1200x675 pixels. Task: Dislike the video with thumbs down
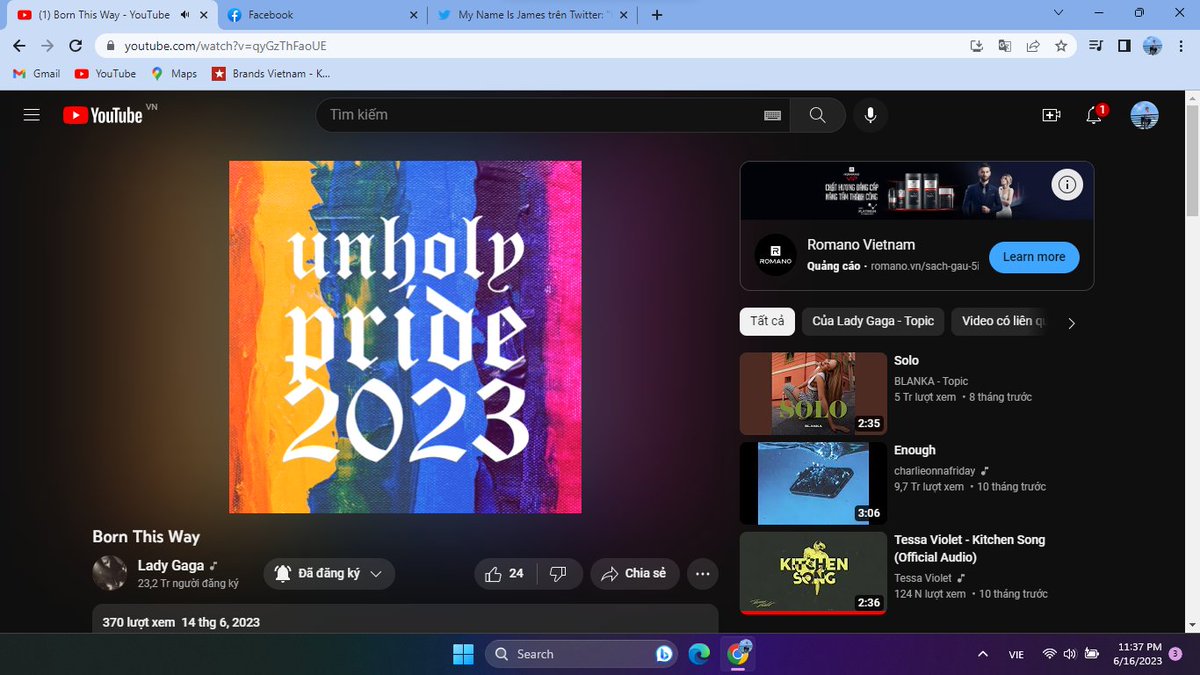[x=559, y=573]
